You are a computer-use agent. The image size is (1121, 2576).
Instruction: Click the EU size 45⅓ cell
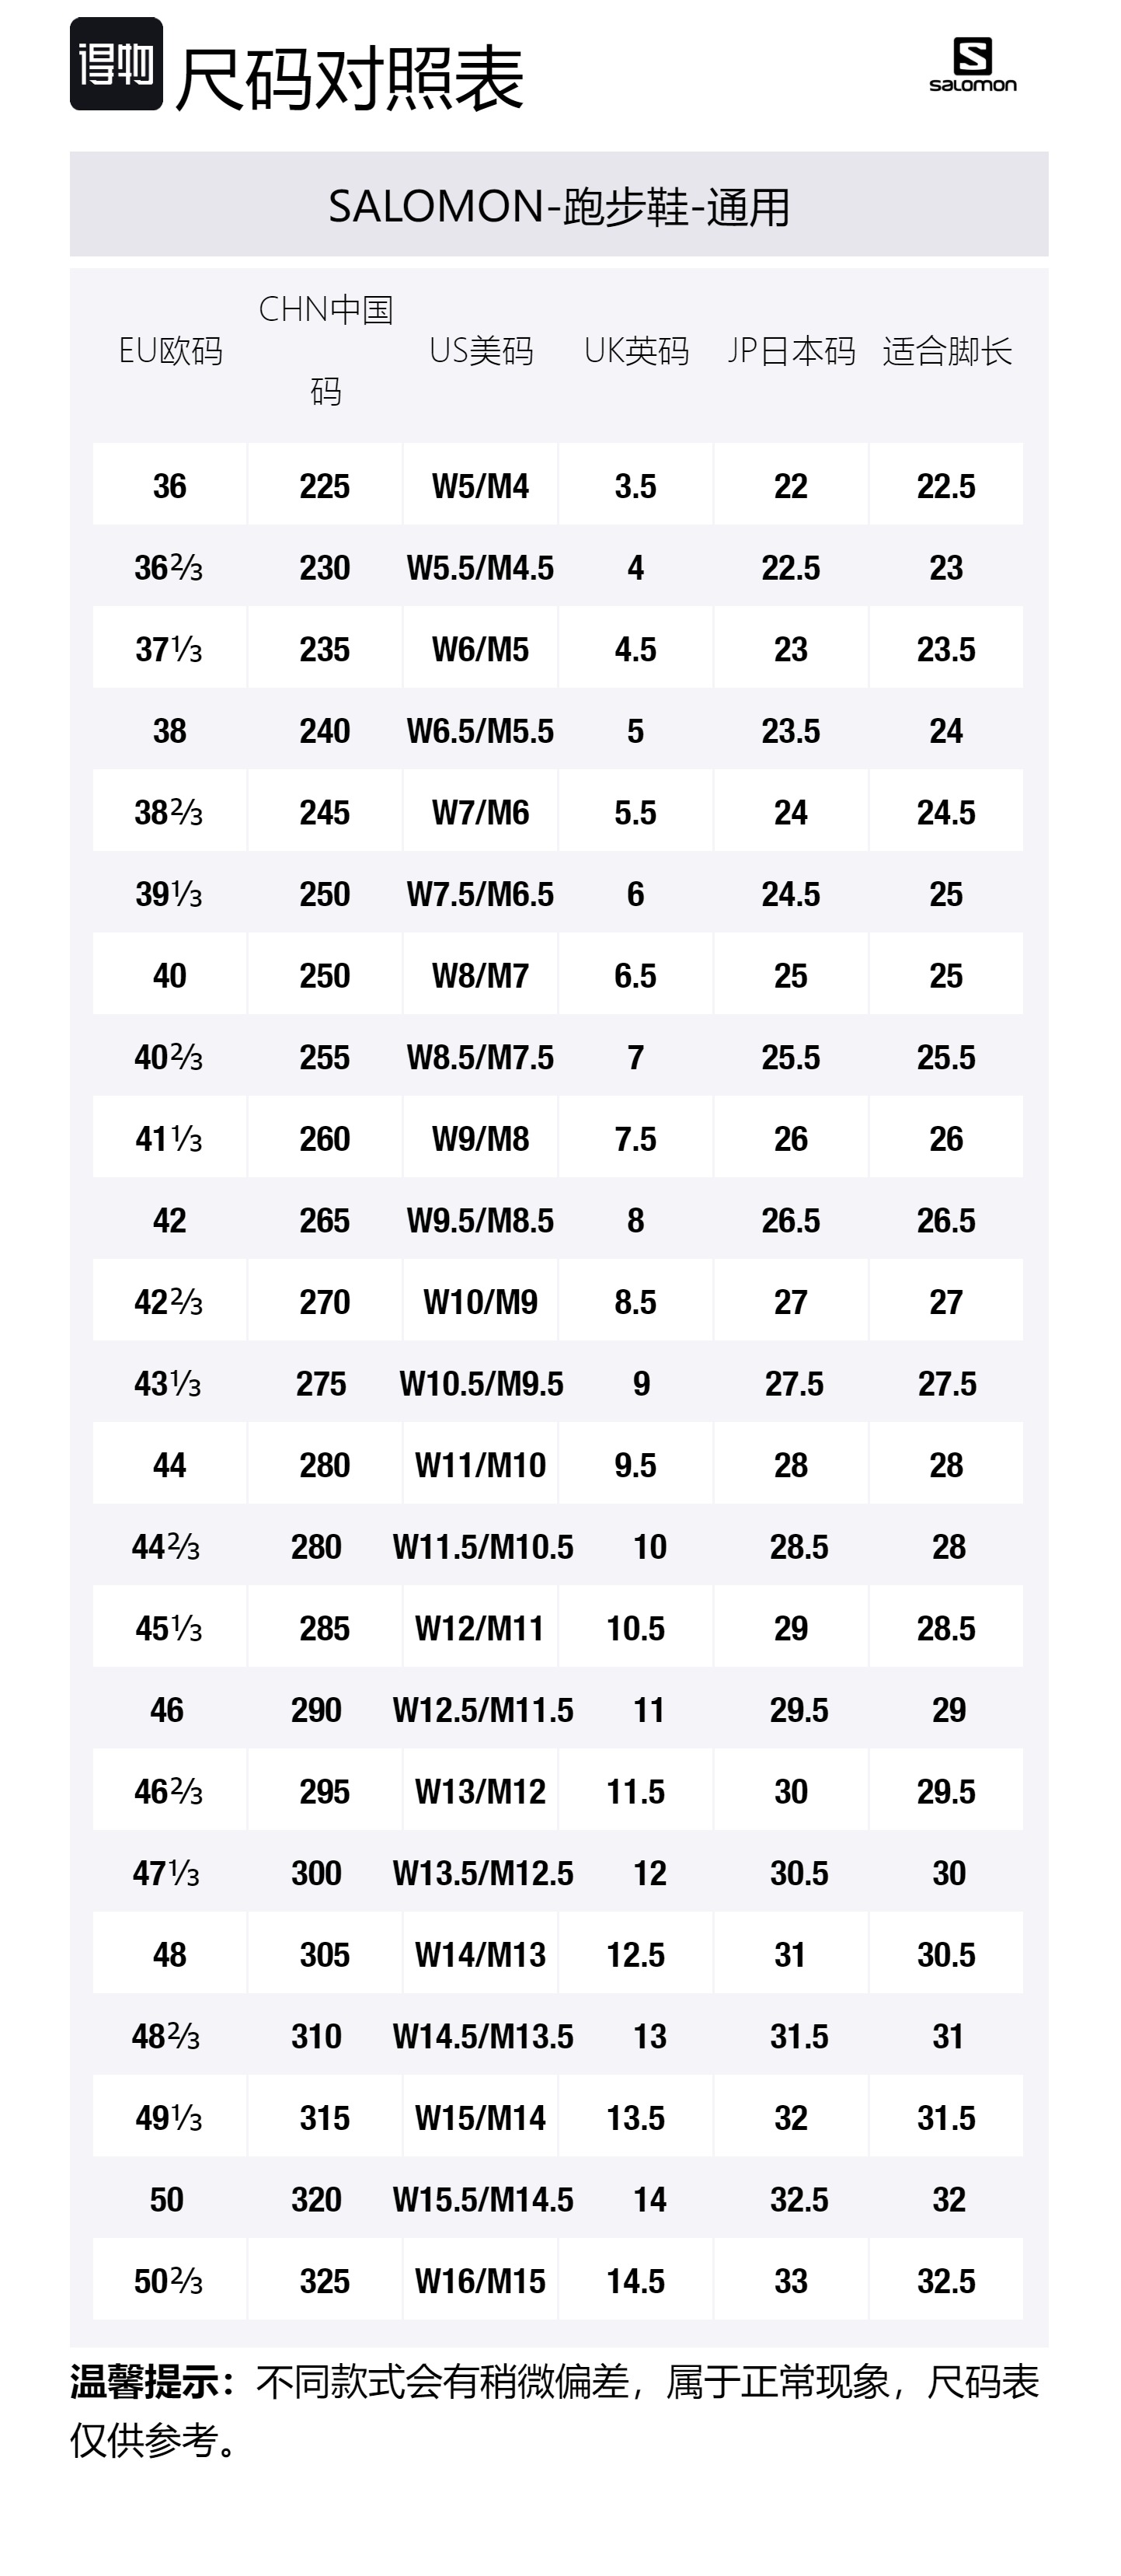[169, 1628]
